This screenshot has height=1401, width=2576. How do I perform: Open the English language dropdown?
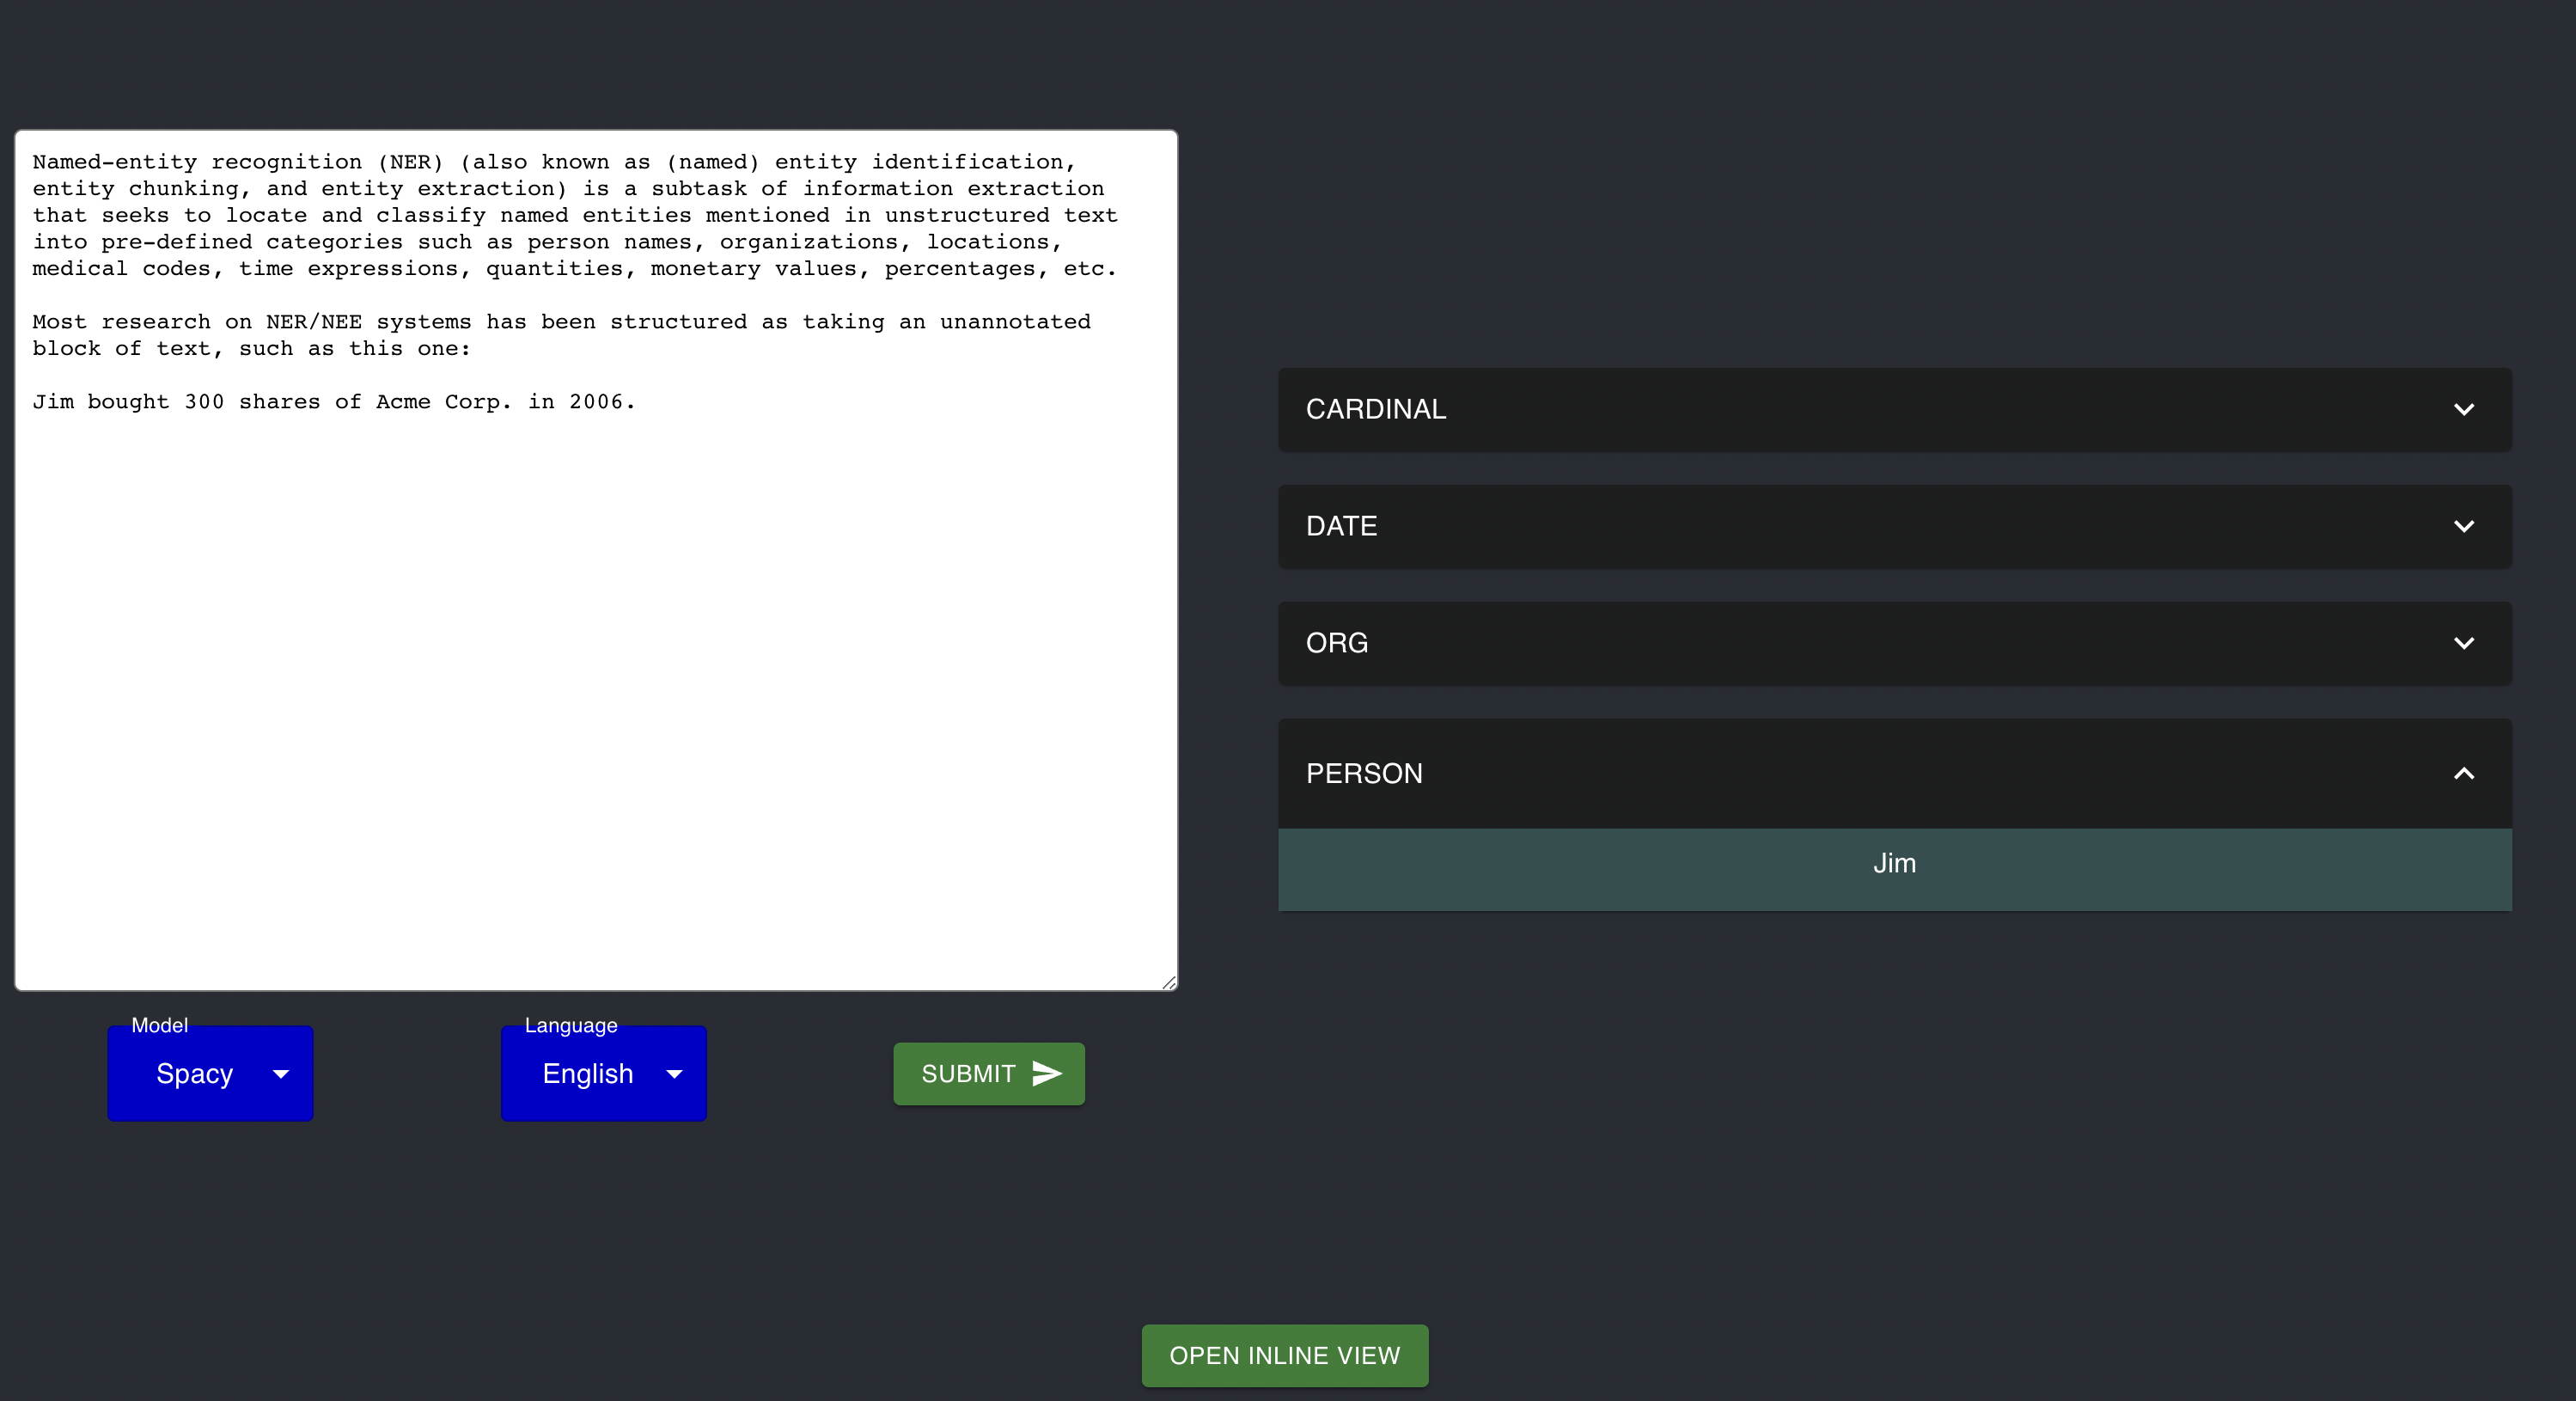(x=588, y=1074)
